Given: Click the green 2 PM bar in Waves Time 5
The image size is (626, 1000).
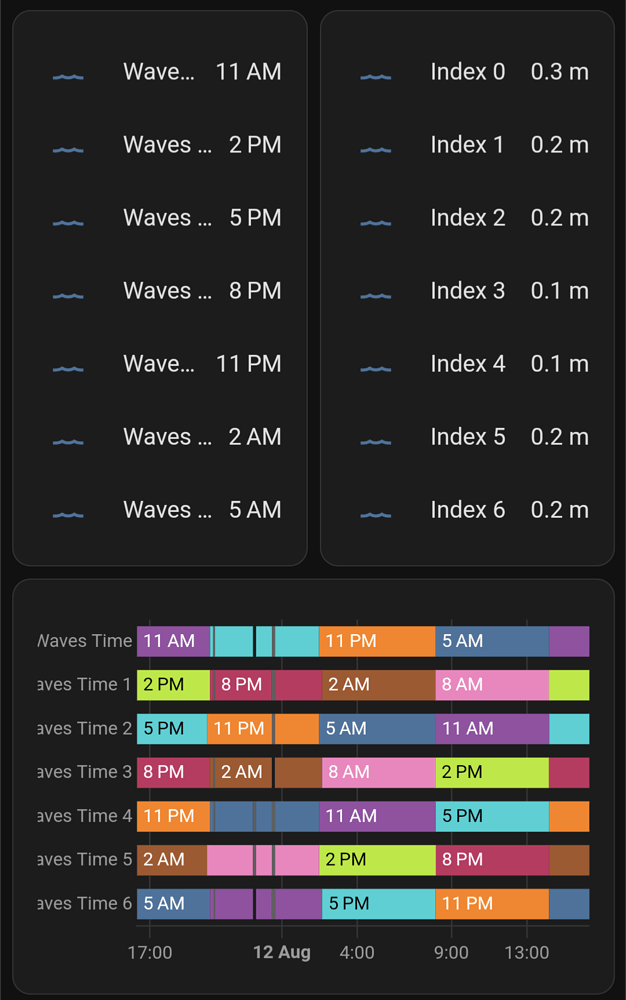Looking at the screenshot, I should pyautogui.click(x=377, y=860).
